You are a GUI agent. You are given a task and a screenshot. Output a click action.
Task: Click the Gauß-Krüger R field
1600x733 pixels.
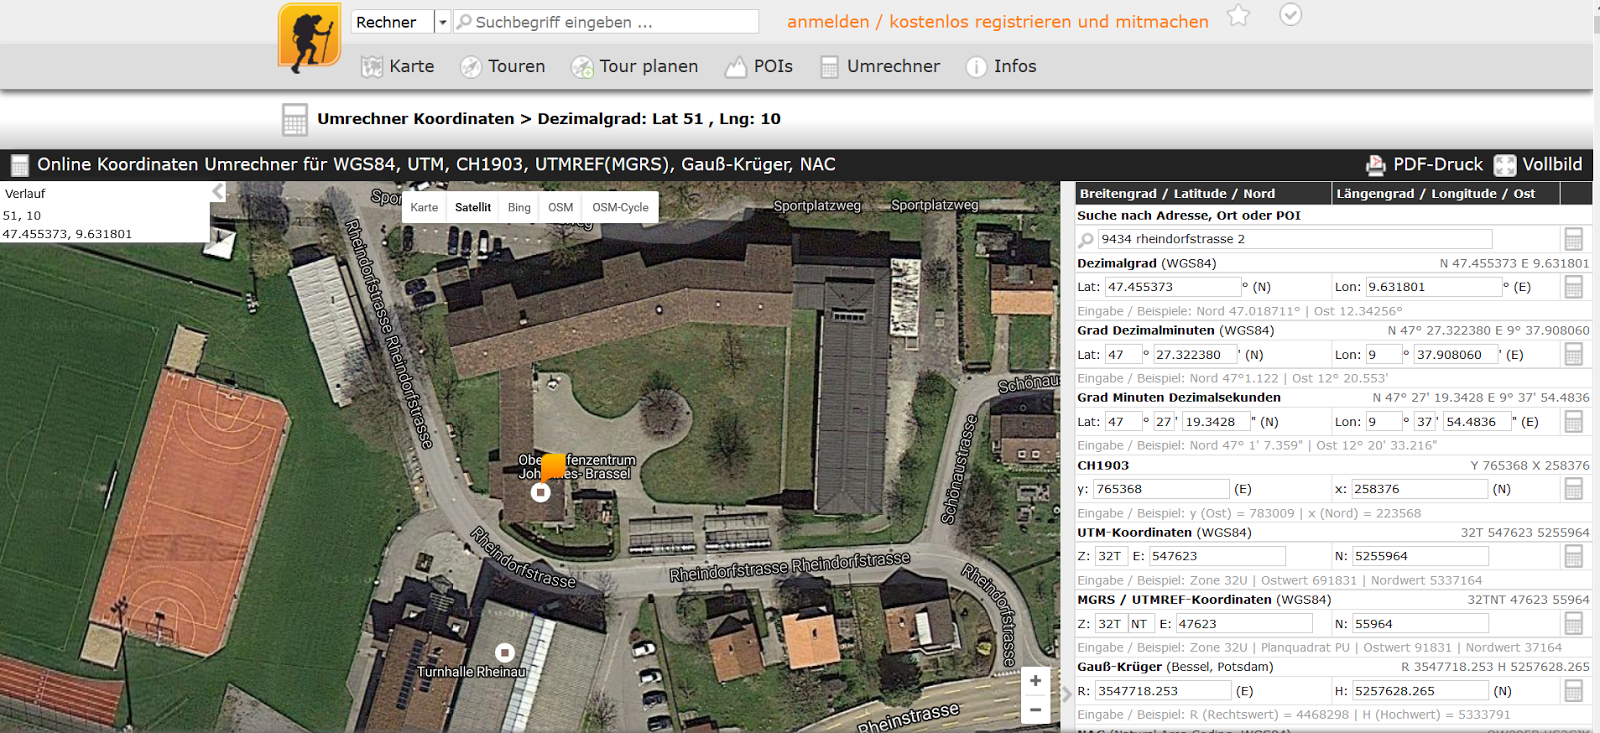pos(1163,691)
